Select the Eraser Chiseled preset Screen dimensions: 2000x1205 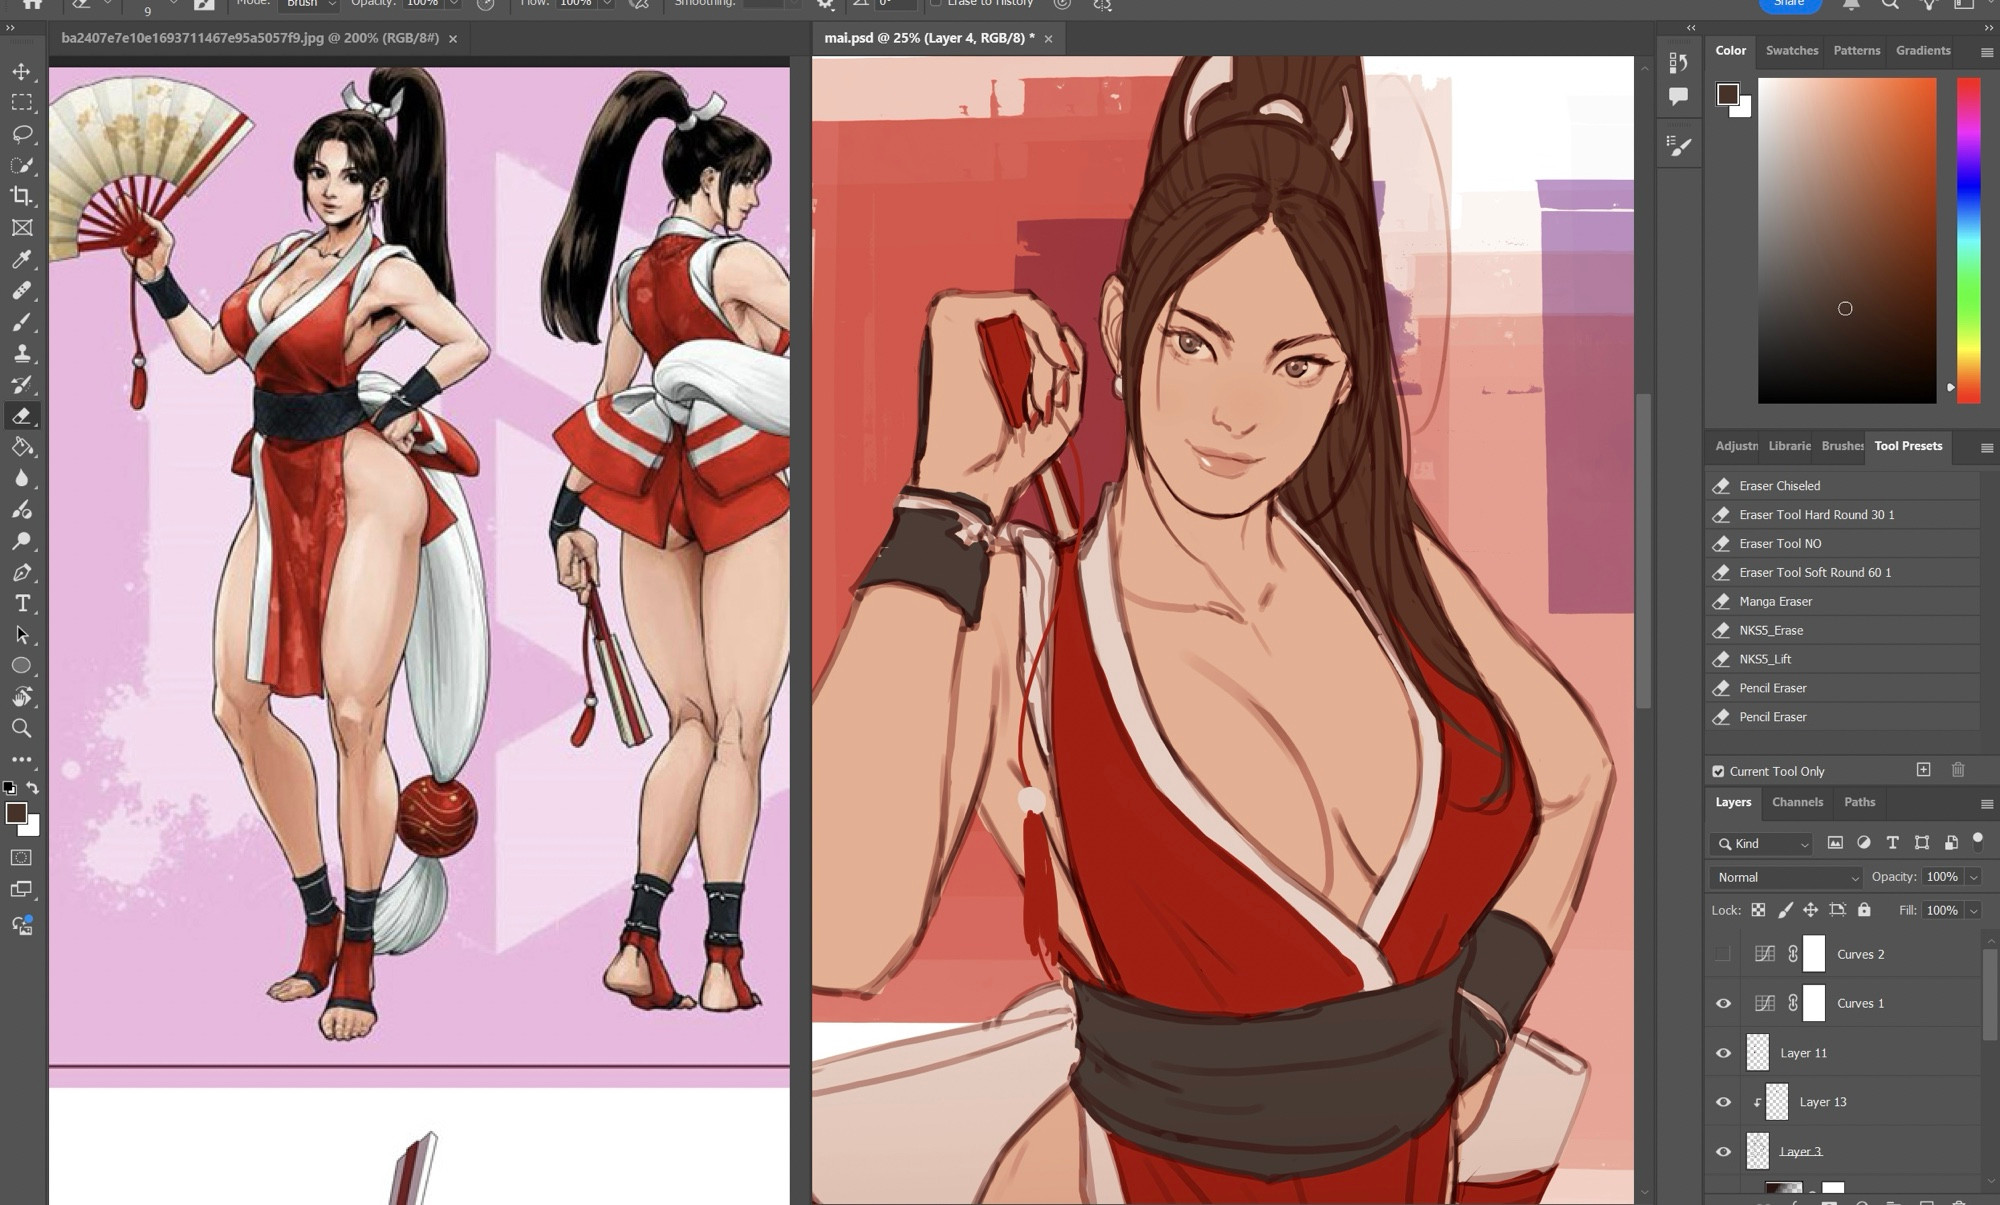click(x=1843, y=486)
